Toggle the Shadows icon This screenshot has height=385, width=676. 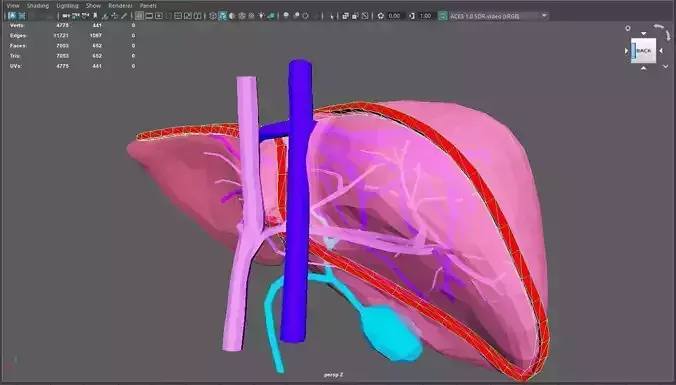coord(271,16)
